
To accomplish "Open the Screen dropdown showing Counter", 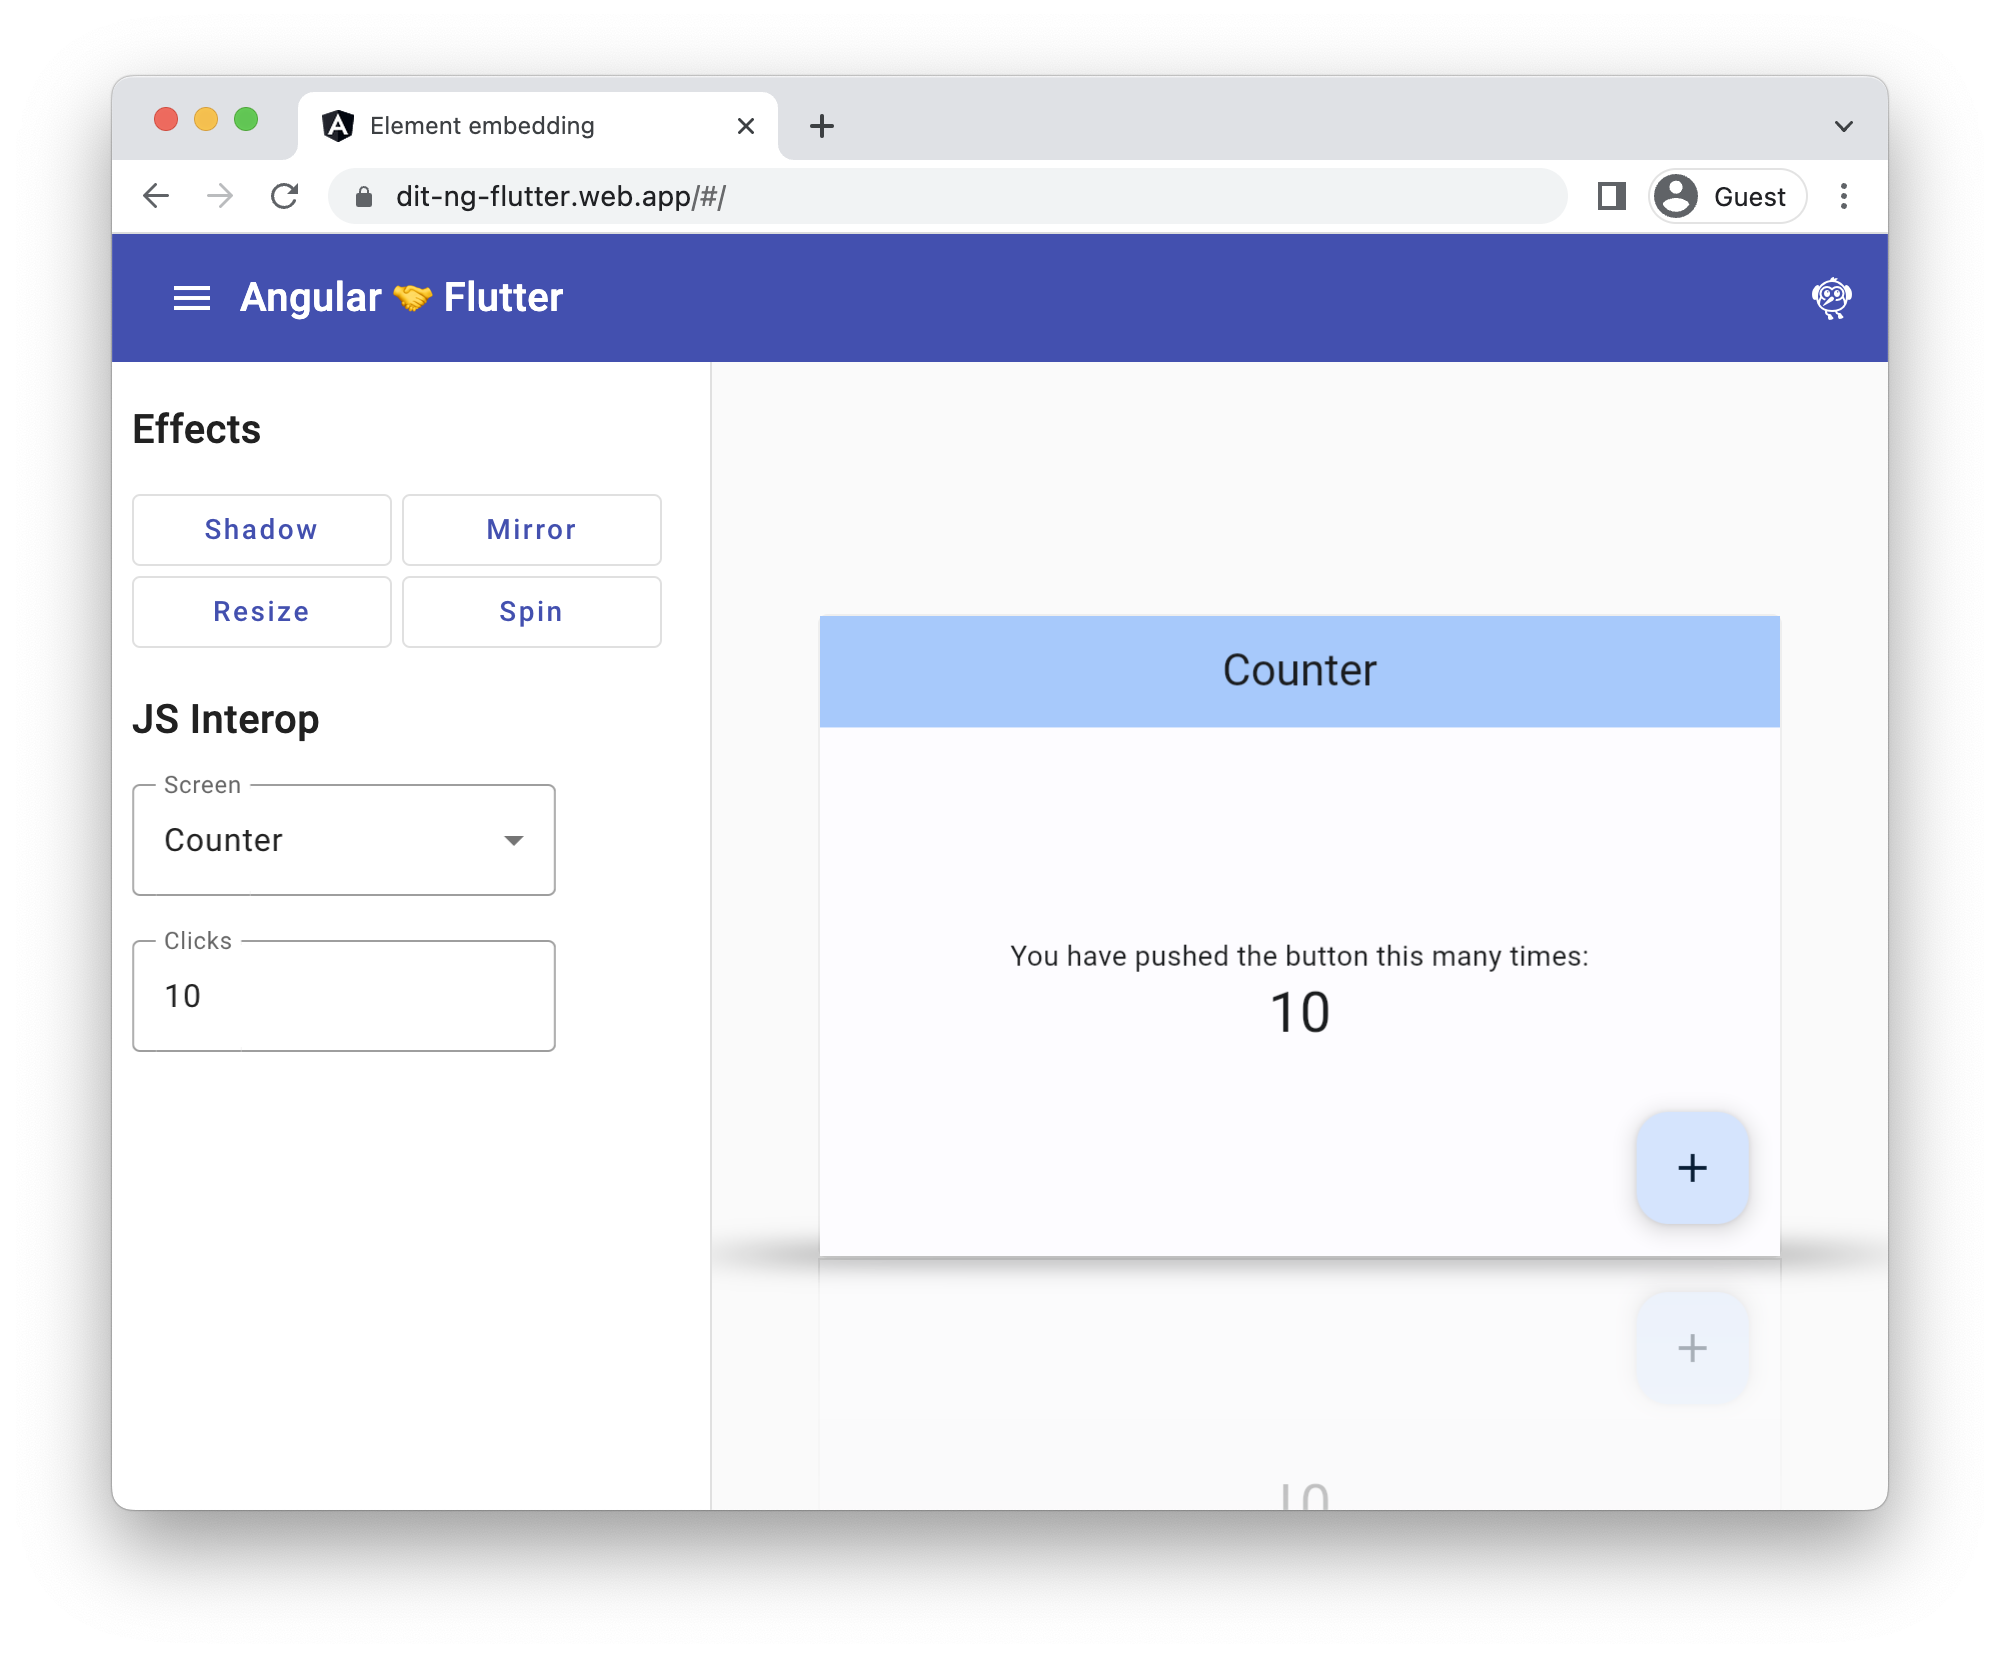I will point(344,840).
